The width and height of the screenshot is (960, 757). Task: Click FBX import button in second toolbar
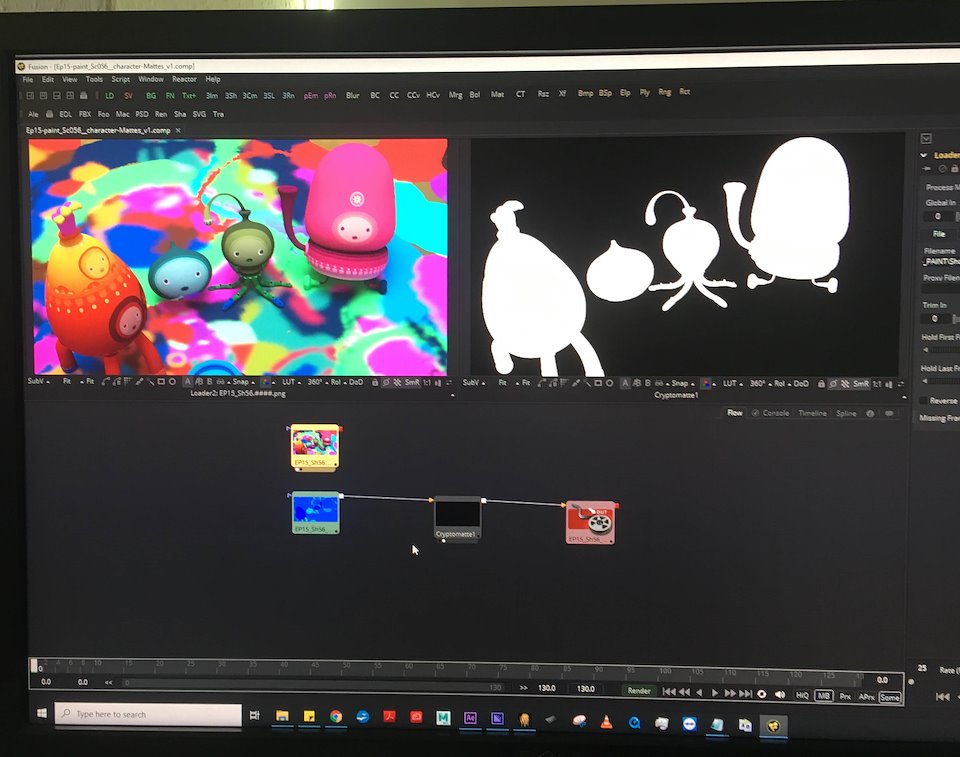pos(84,114)
